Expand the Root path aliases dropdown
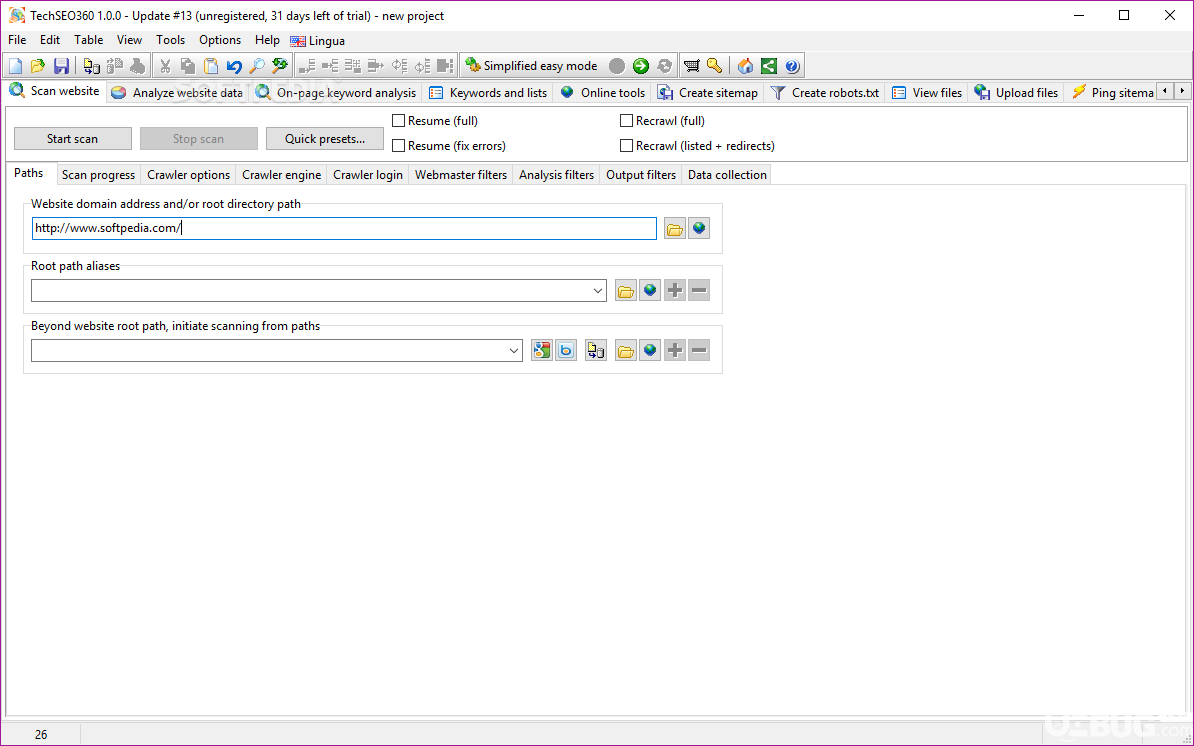The image size is (1194, 746). point(598,290)
